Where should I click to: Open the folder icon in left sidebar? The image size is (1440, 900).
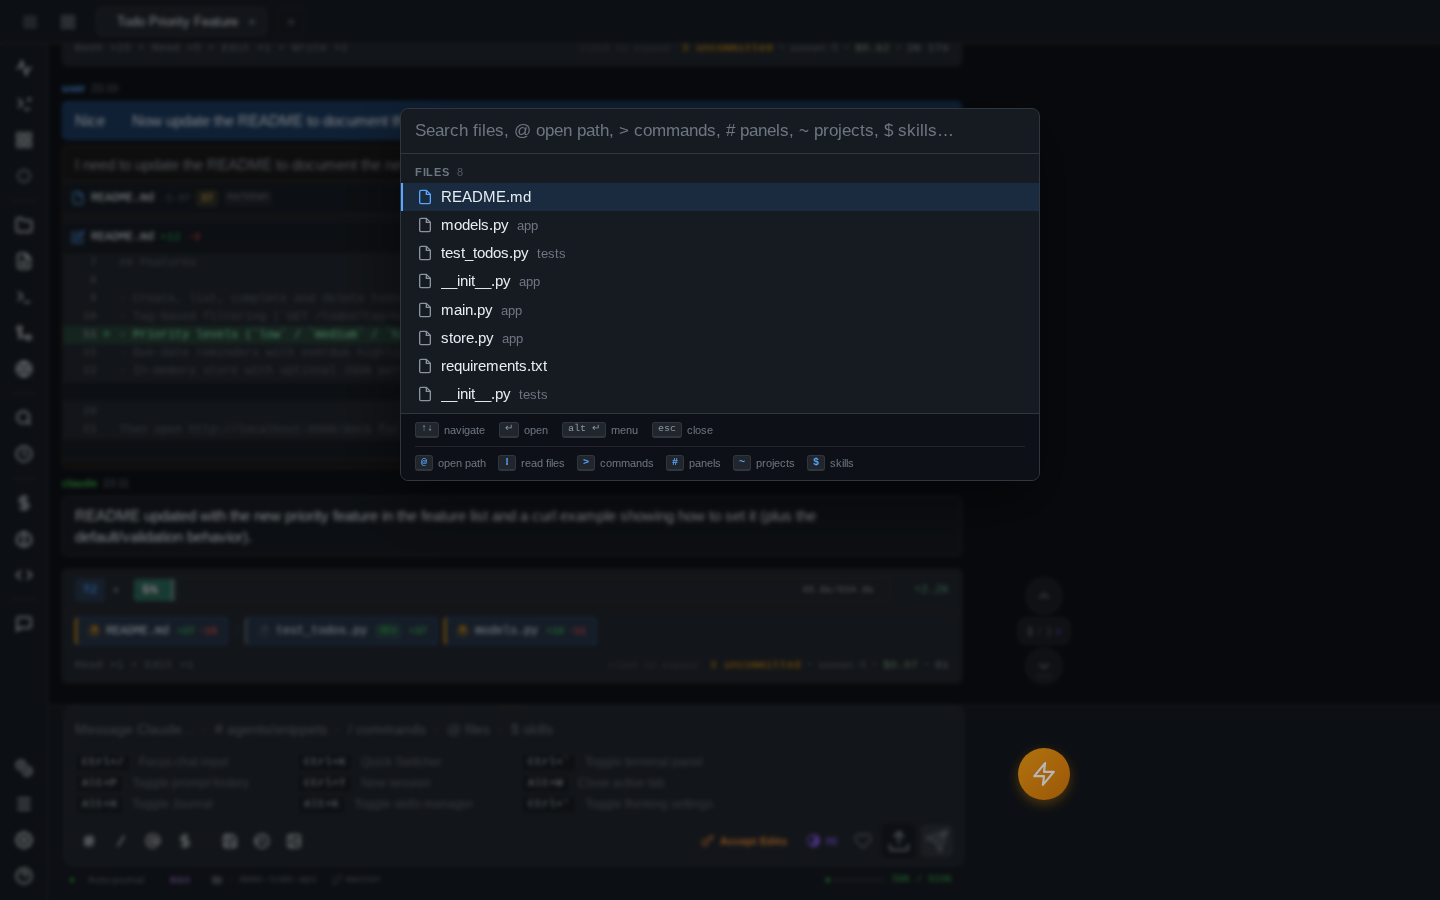tap(24, 225)
